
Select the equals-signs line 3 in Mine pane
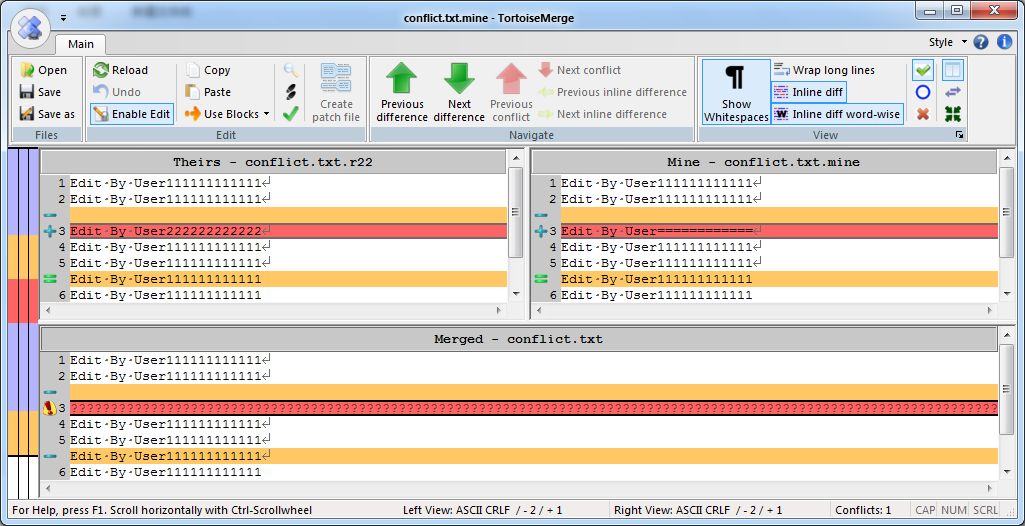[x=779, y=231]
